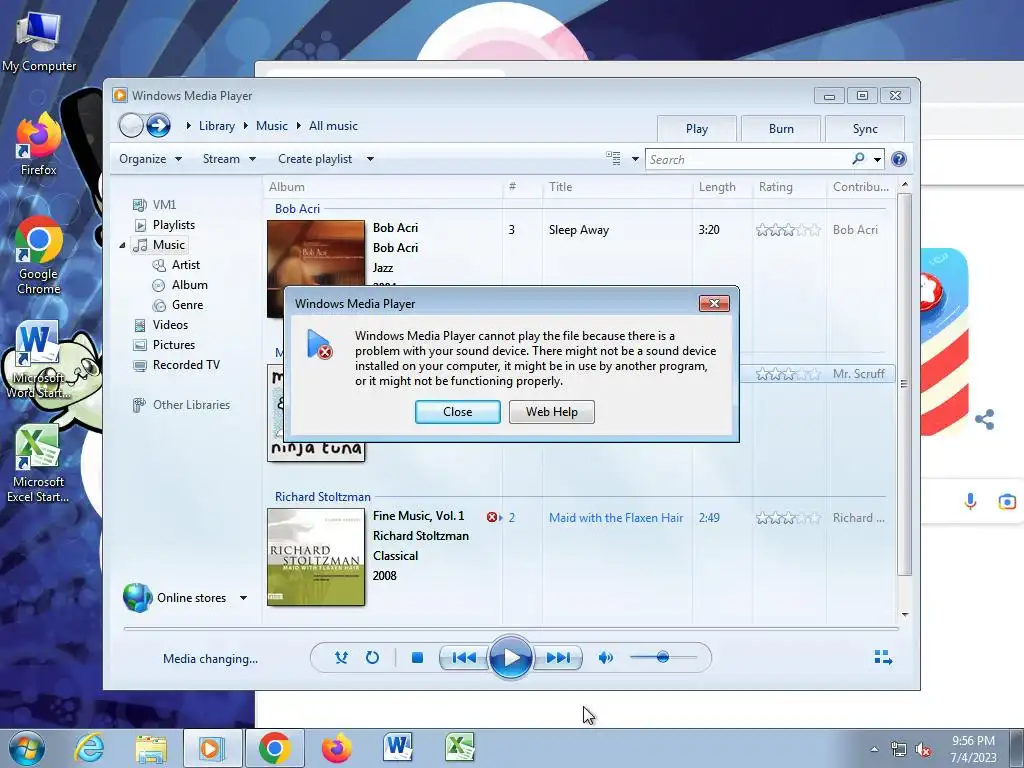Click the Back navigation arrow
The width and height of the screenshot is (1024, 768).
pyautogui.click(x=131, y=125)
